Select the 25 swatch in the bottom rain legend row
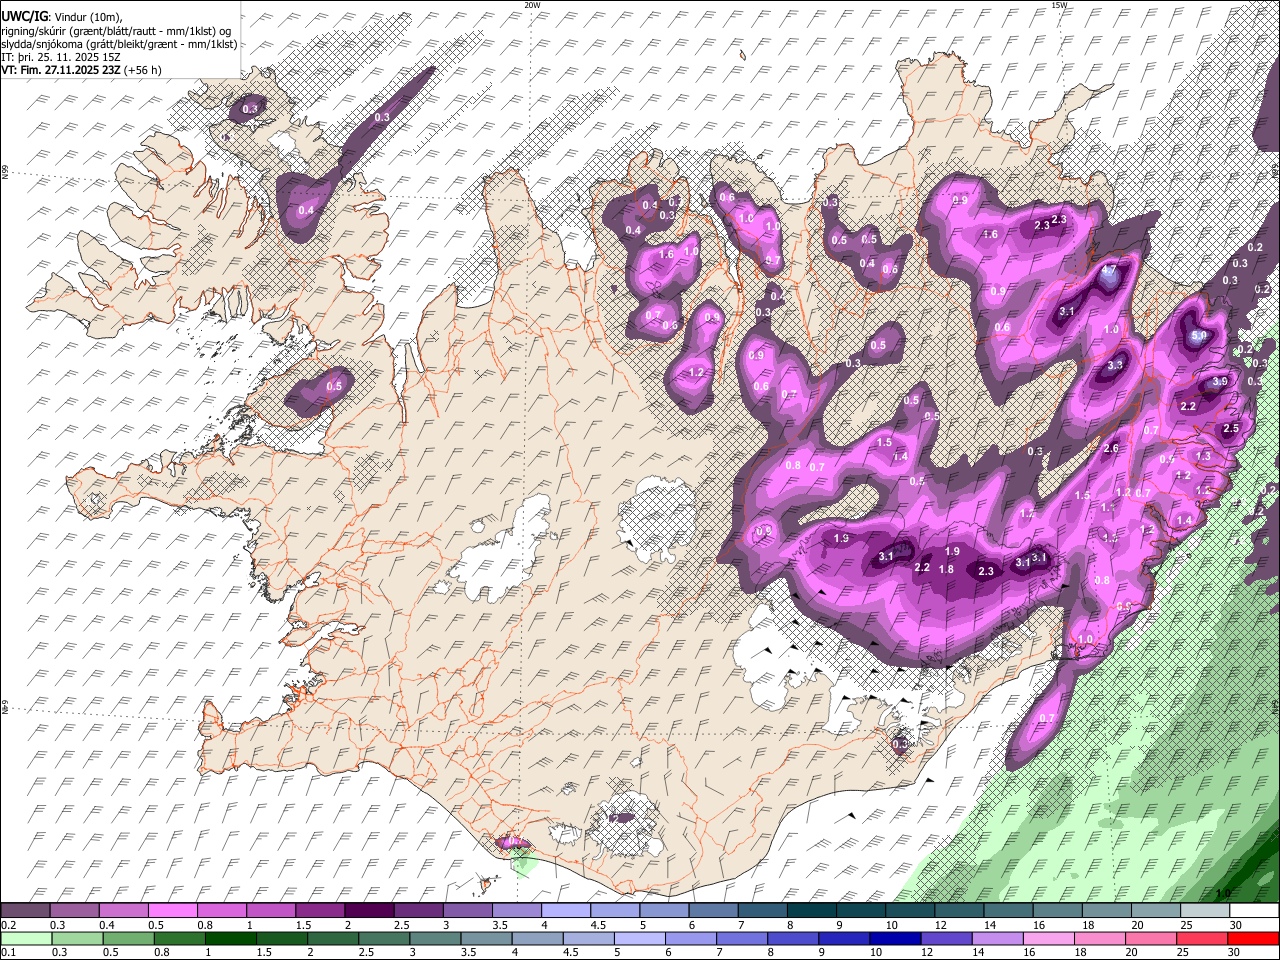This screenshot has height=960, width=1280. coord(1200,938)
